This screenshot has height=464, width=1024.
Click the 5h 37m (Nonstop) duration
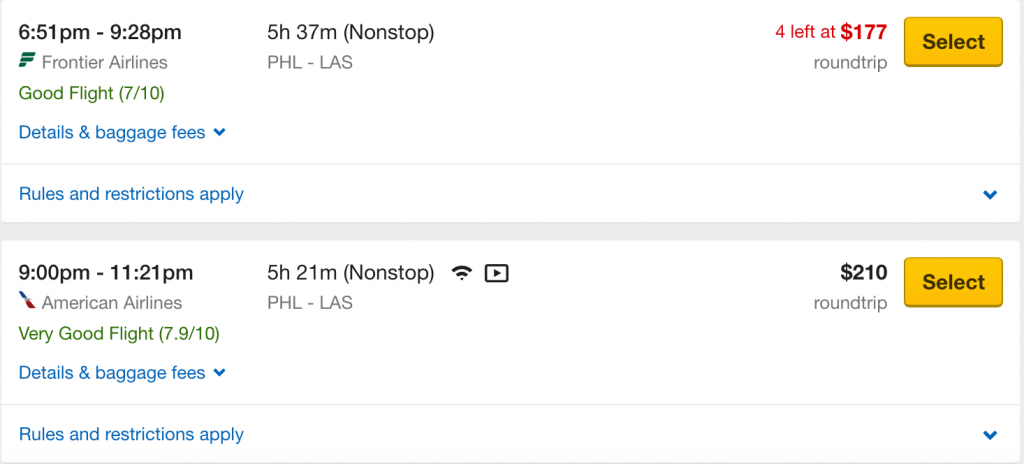tap(350, 32)
